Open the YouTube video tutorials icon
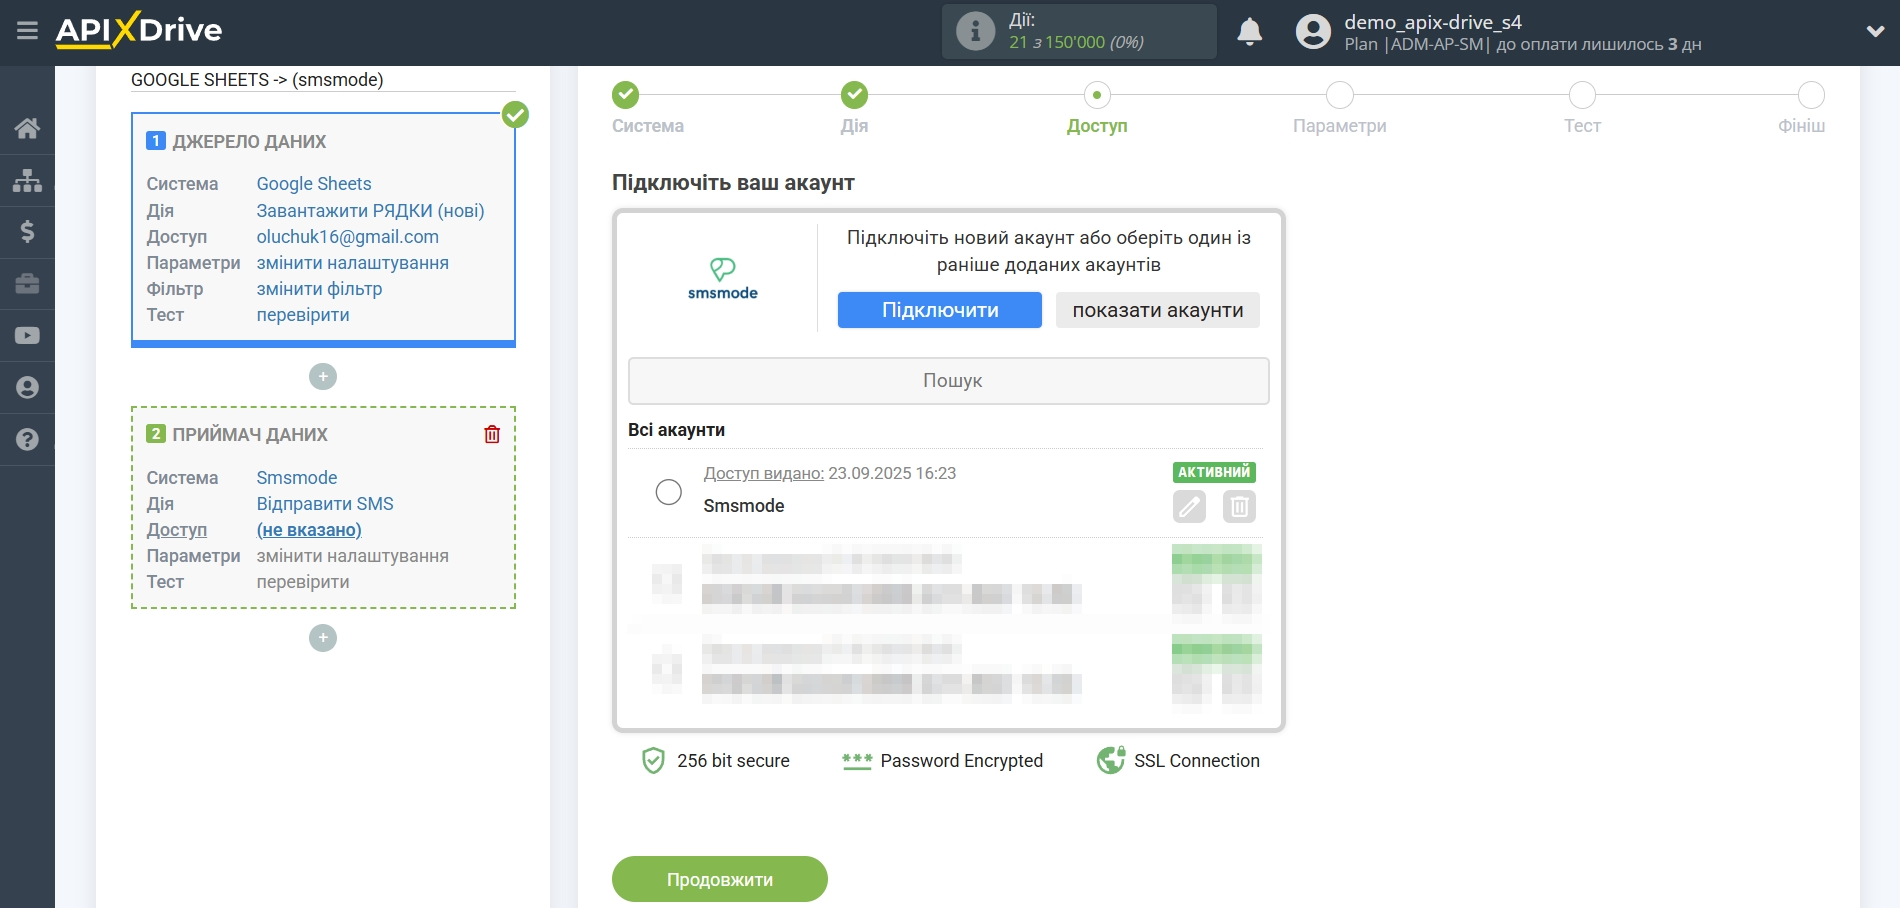This screenshot has width=1900, height=908. point(27,336)
